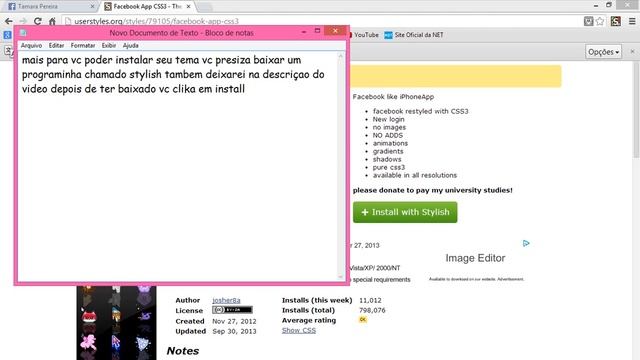Open the Site Oficial da NET bookmark
The height and width of the screenshot is (360, 640).
414,35
